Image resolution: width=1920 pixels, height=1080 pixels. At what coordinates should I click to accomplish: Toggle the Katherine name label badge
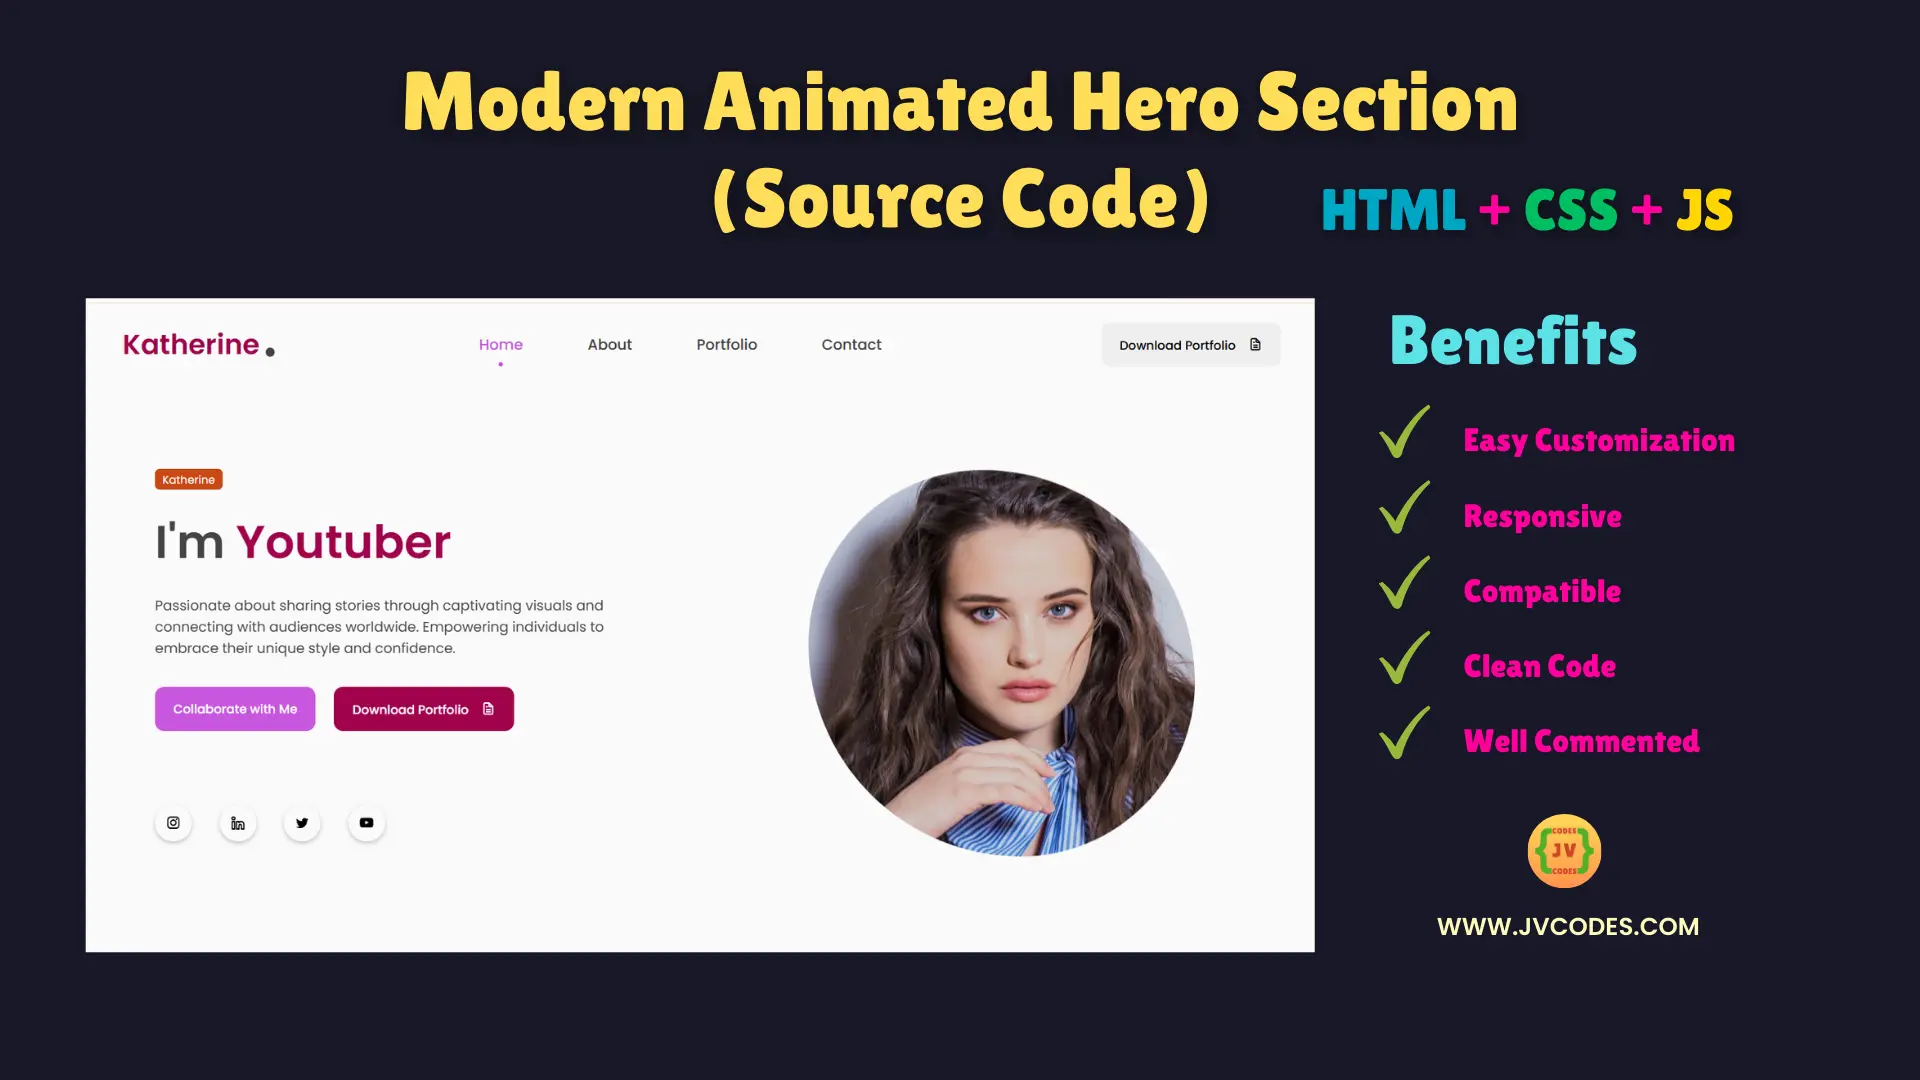pos(187,479)
